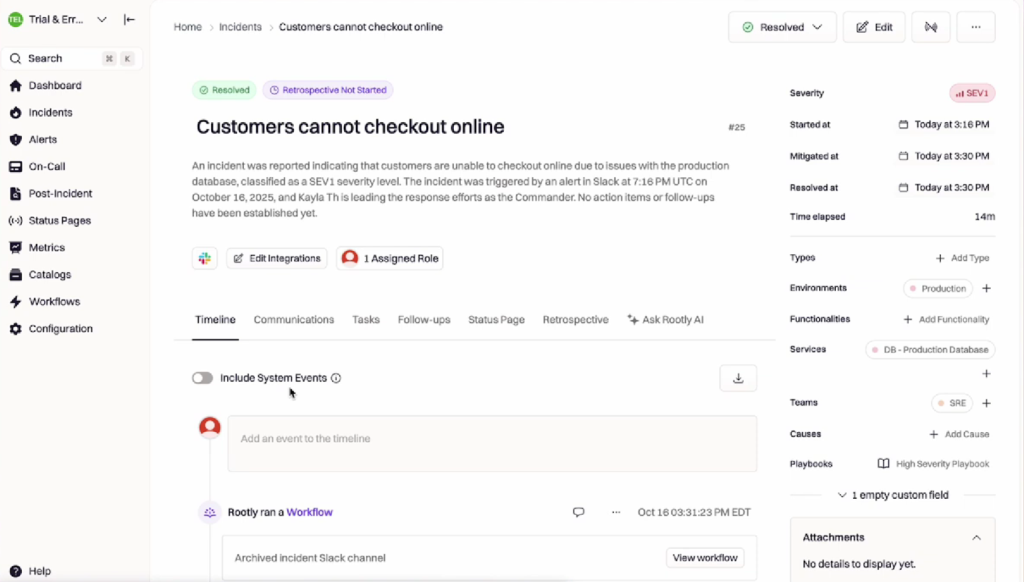This screenshot has width=1024, height=582.
Task: Expand the 1 empty custom field section
Action: (x=893, y=494)
